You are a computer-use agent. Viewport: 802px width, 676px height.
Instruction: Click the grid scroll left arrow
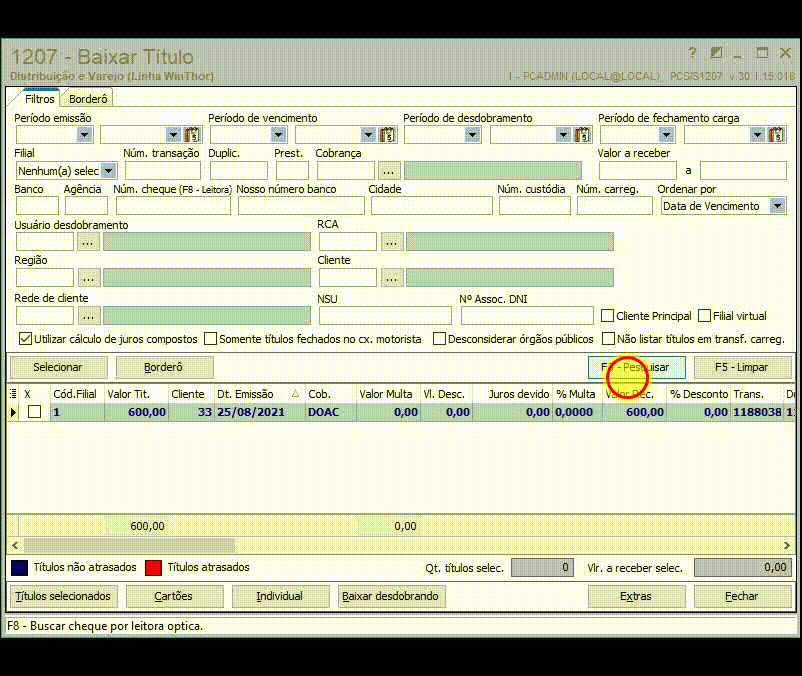(15, 546)
